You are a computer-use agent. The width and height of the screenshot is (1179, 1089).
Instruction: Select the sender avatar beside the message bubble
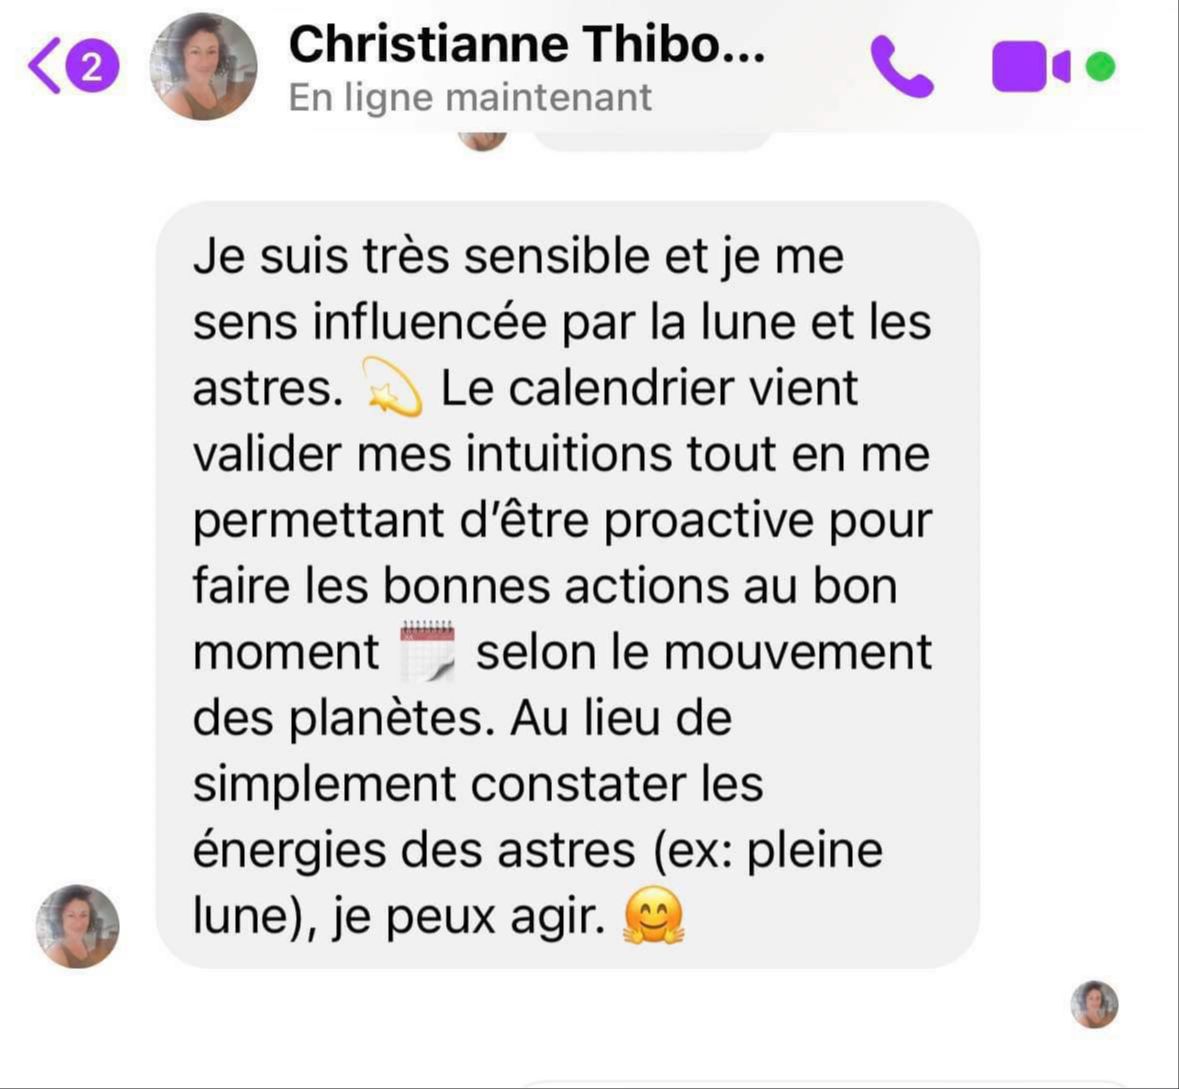click(x=77, y=926)
